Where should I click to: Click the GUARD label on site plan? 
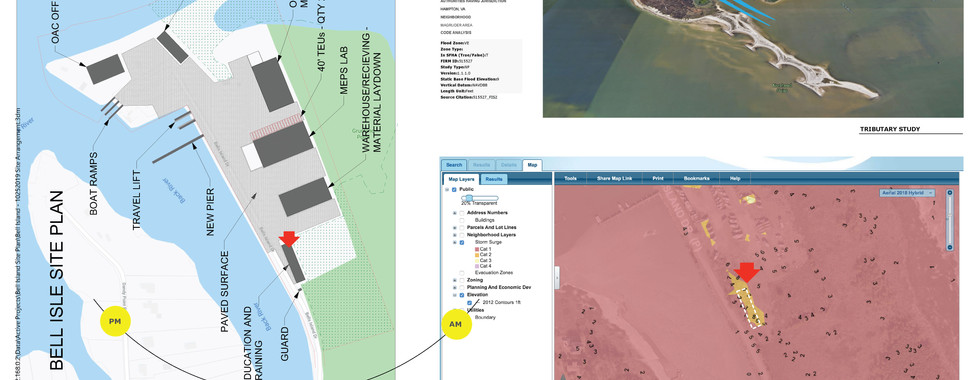click(x=284, y=344)
